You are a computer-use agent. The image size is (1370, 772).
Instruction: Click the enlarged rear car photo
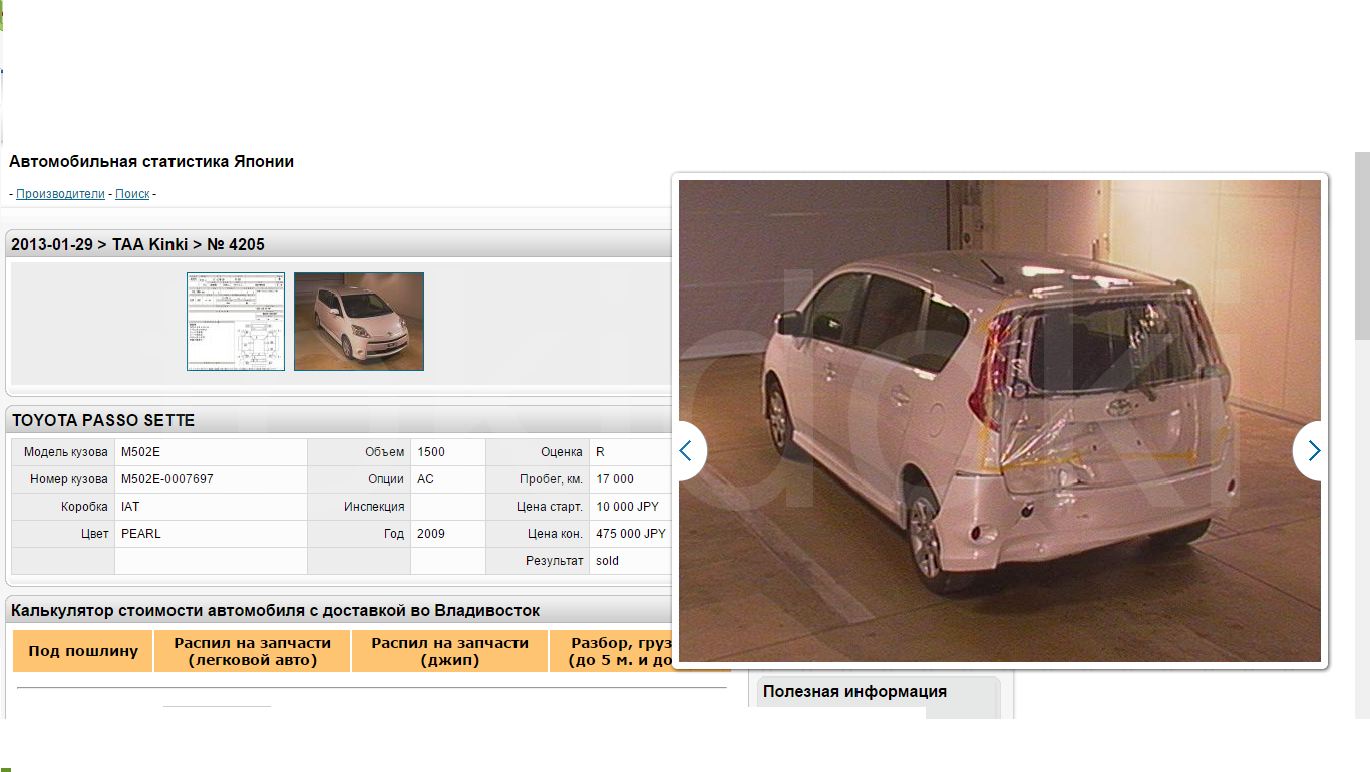click(x=1000, y=421)
